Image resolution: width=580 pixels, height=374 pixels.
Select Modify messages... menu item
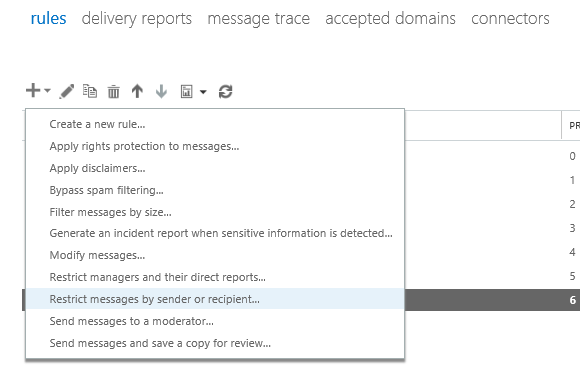[215, 255]
